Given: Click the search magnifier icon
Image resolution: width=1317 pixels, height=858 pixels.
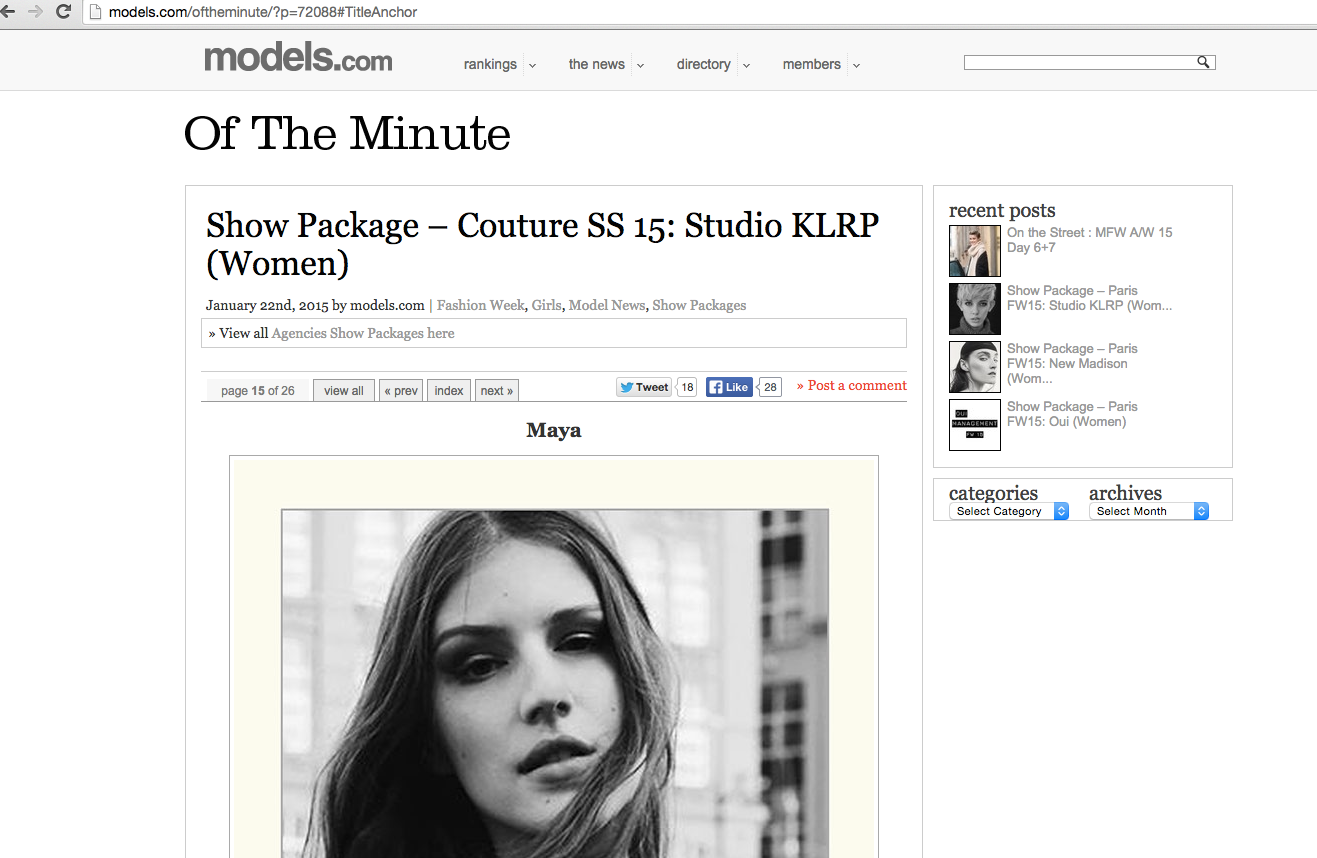Looking at the screenshot, I should (x=1203, y=62).
